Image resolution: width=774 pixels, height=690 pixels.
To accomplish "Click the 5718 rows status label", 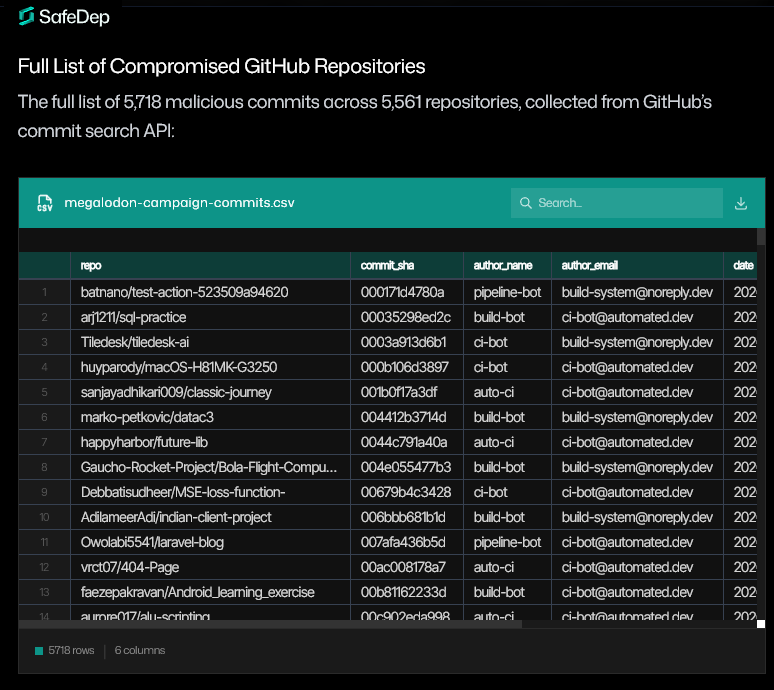I will click(x=71, y=651).
